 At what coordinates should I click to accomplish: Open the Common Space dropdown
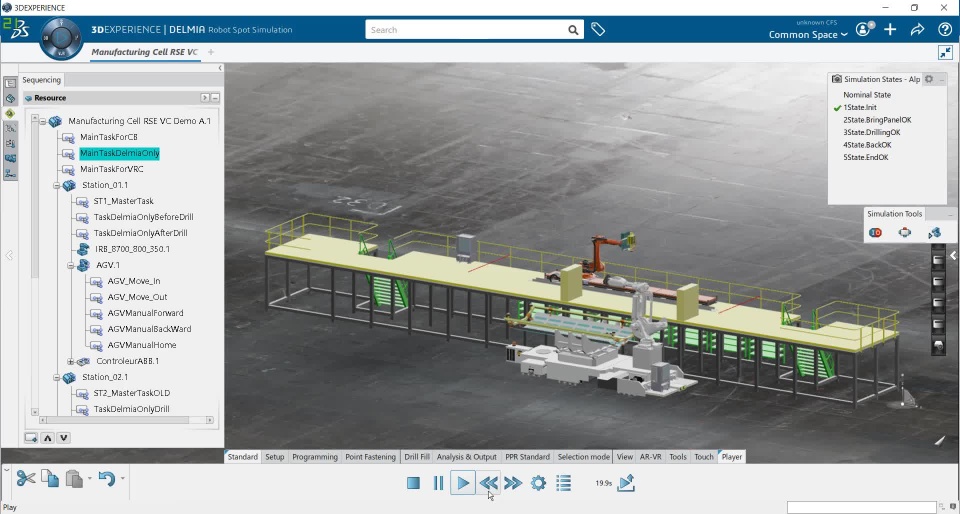tap(808, 35)
